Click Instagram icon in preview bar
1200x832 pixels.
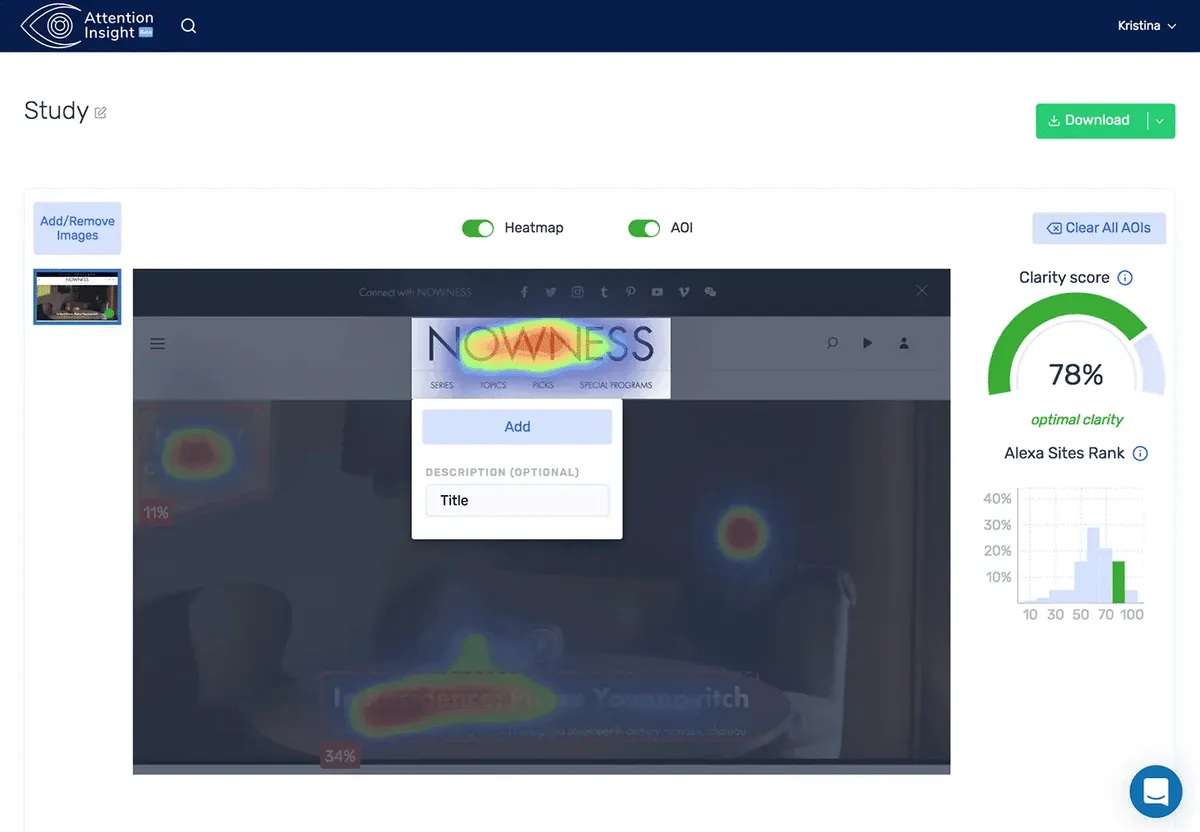[x=577, y=292]
